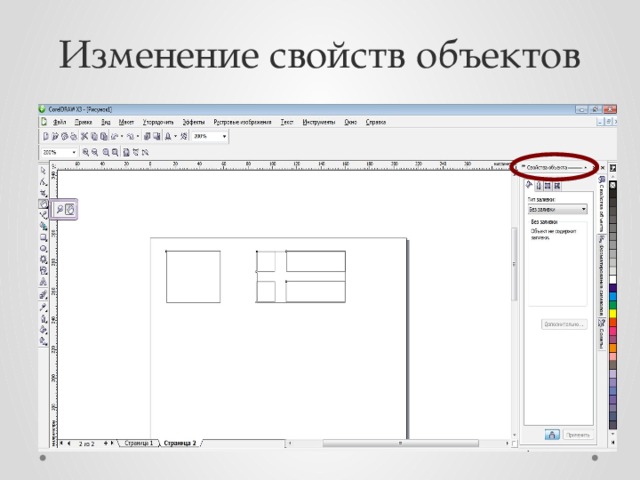Image resolution: width=640 pixels, height=480 pixels.
Task: Select the Text tool
Action: tap(43, 282)
